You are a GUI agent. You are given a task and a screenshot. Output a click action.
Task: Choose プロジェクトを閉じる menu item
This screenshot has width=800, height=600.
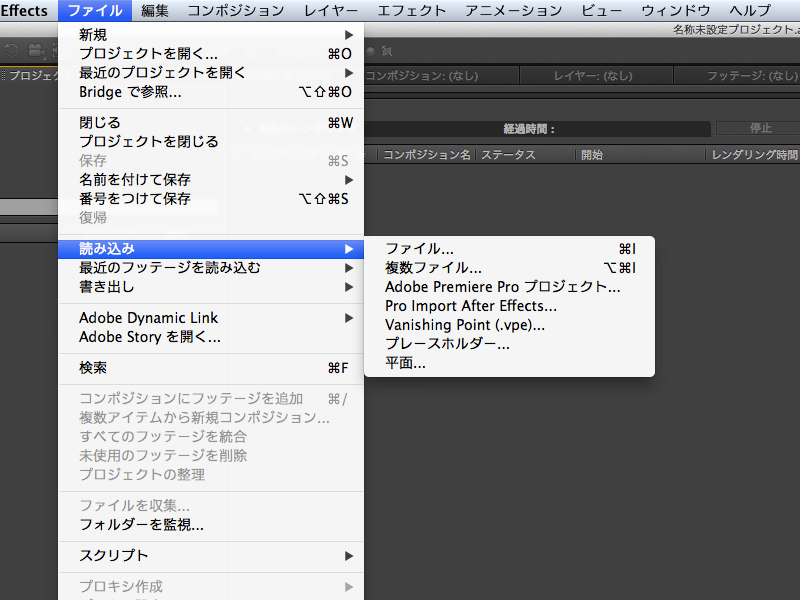pyautogui.click(x=211, y=141)
